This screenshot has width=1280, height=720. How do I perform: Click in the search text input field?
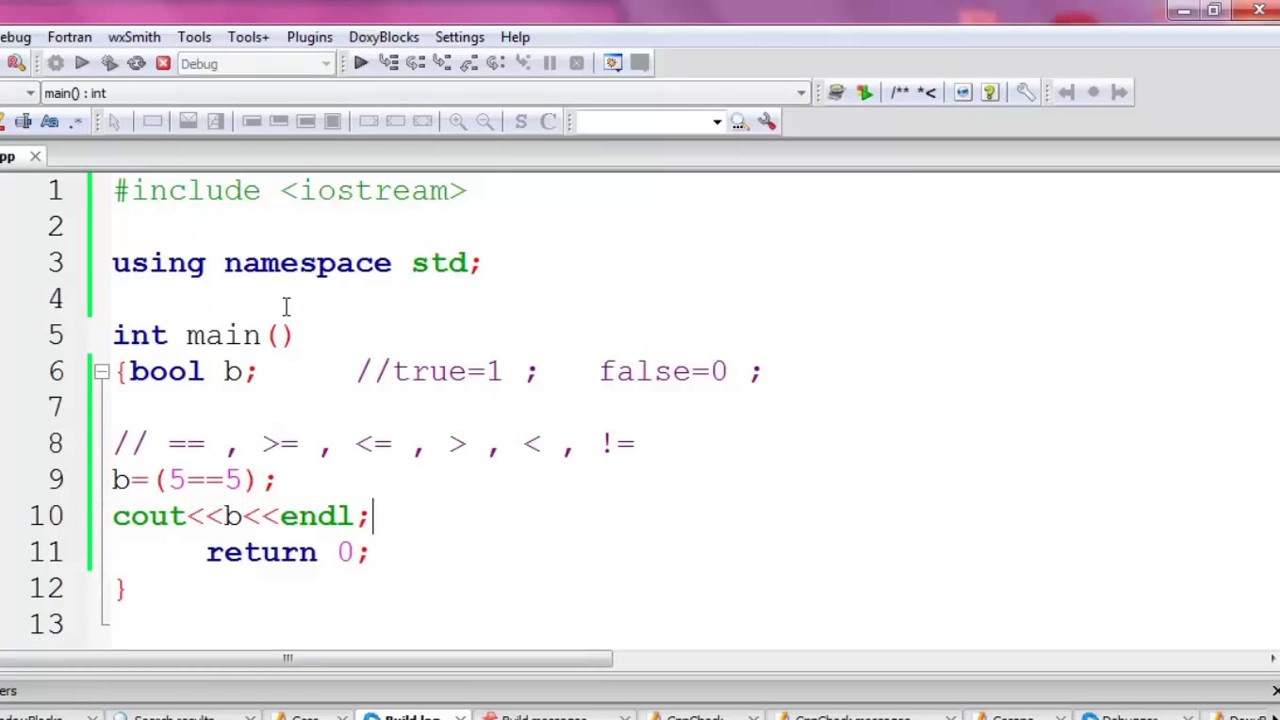pos(643,122)
